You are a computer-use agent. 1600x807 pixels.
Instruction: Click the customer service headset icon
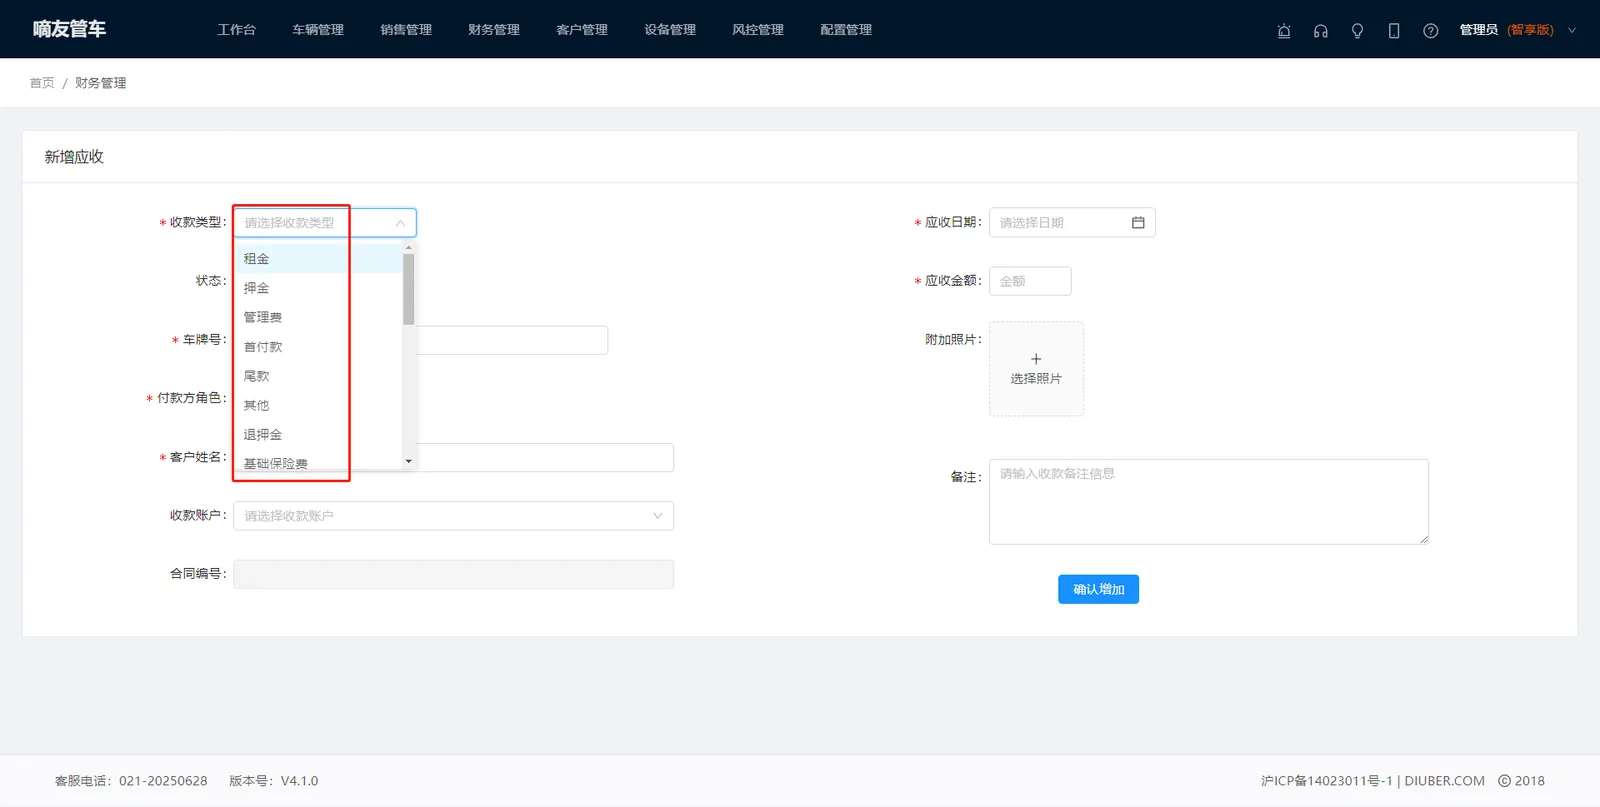(x=1321, y=30)
